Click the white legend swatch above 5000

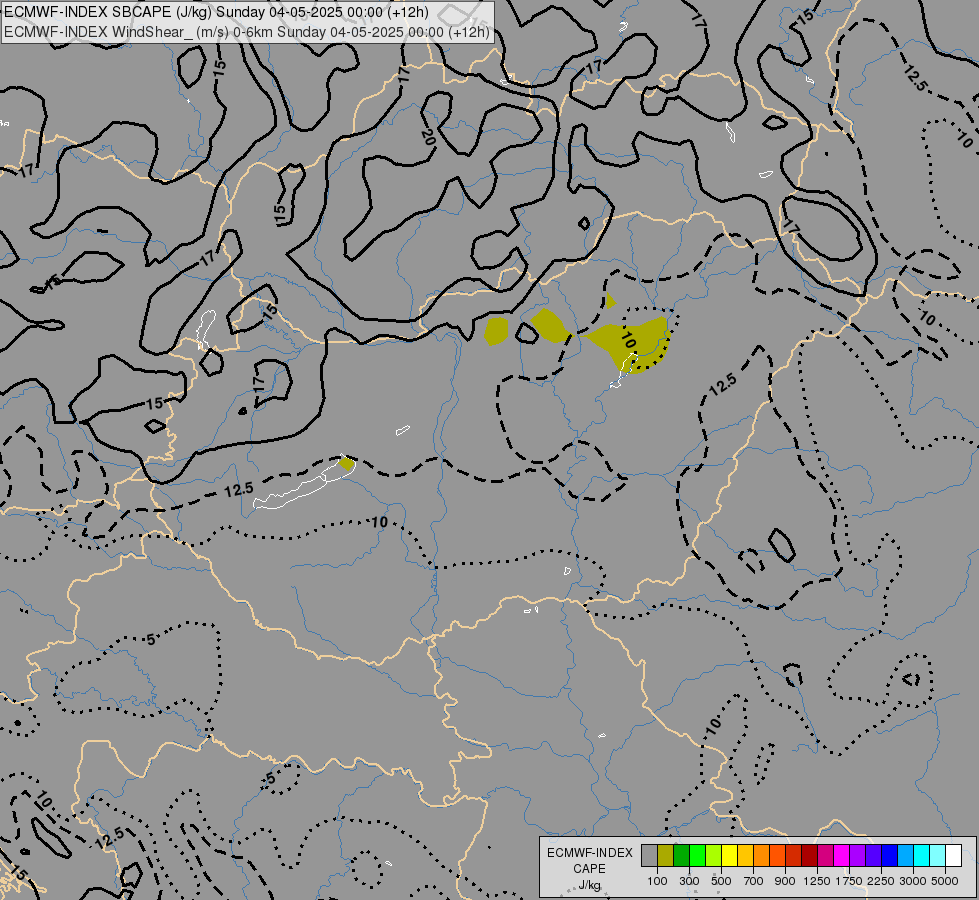pyautogui.click(x=953, y=856)
